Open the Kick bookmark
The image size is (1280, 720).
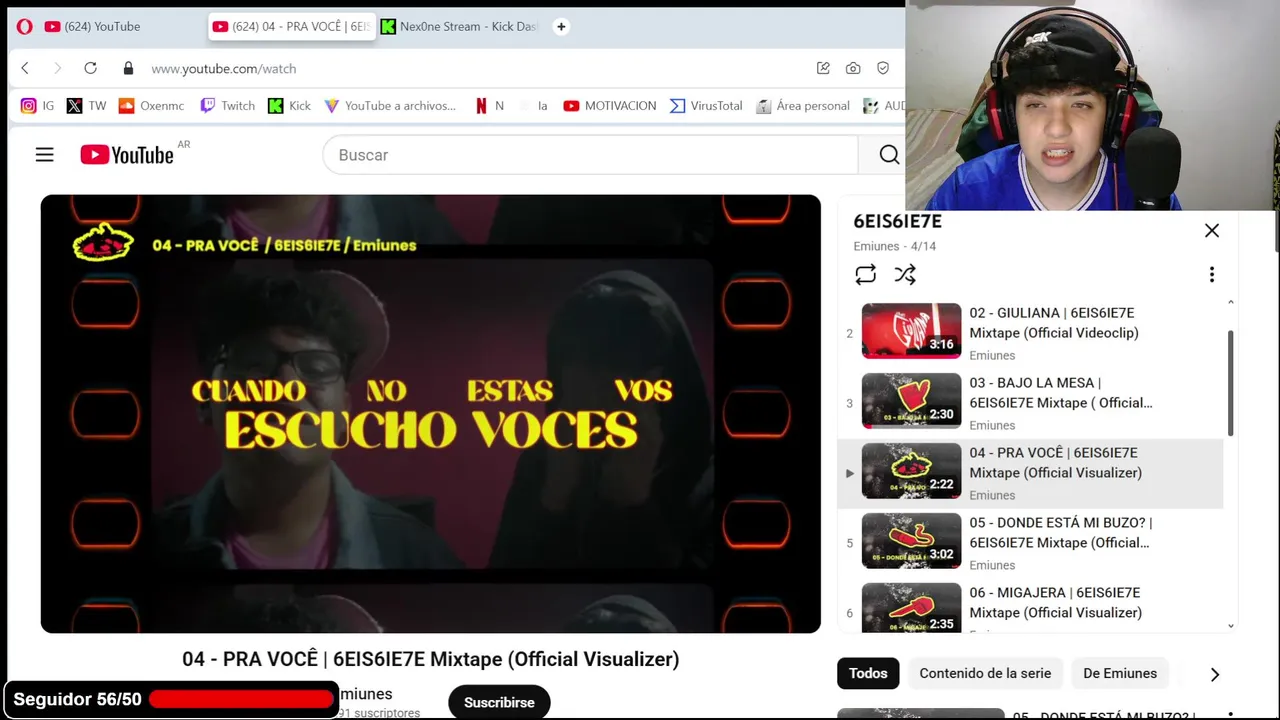pyautogui.click(x=290, y=105)
